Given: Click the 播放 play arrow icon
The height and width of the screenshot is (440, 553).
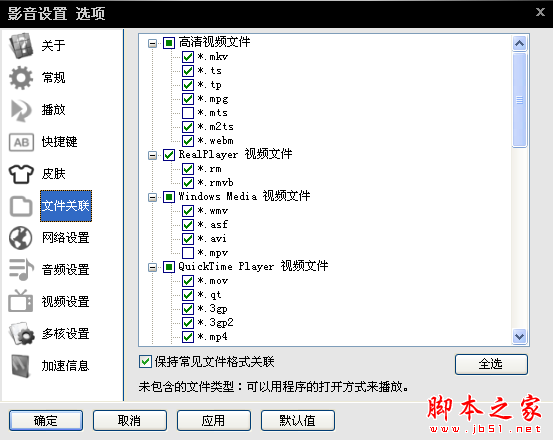Looking at the screenshot, I should 21,110.
